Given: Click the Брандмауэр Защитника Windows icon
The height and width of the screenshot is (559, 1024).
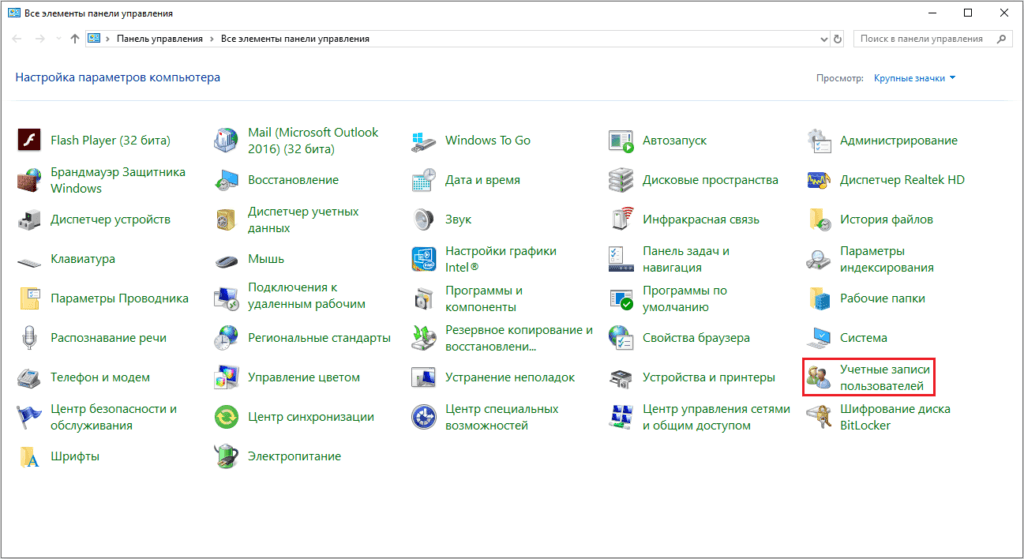Looking at the screenshot, I should (29, 180).
